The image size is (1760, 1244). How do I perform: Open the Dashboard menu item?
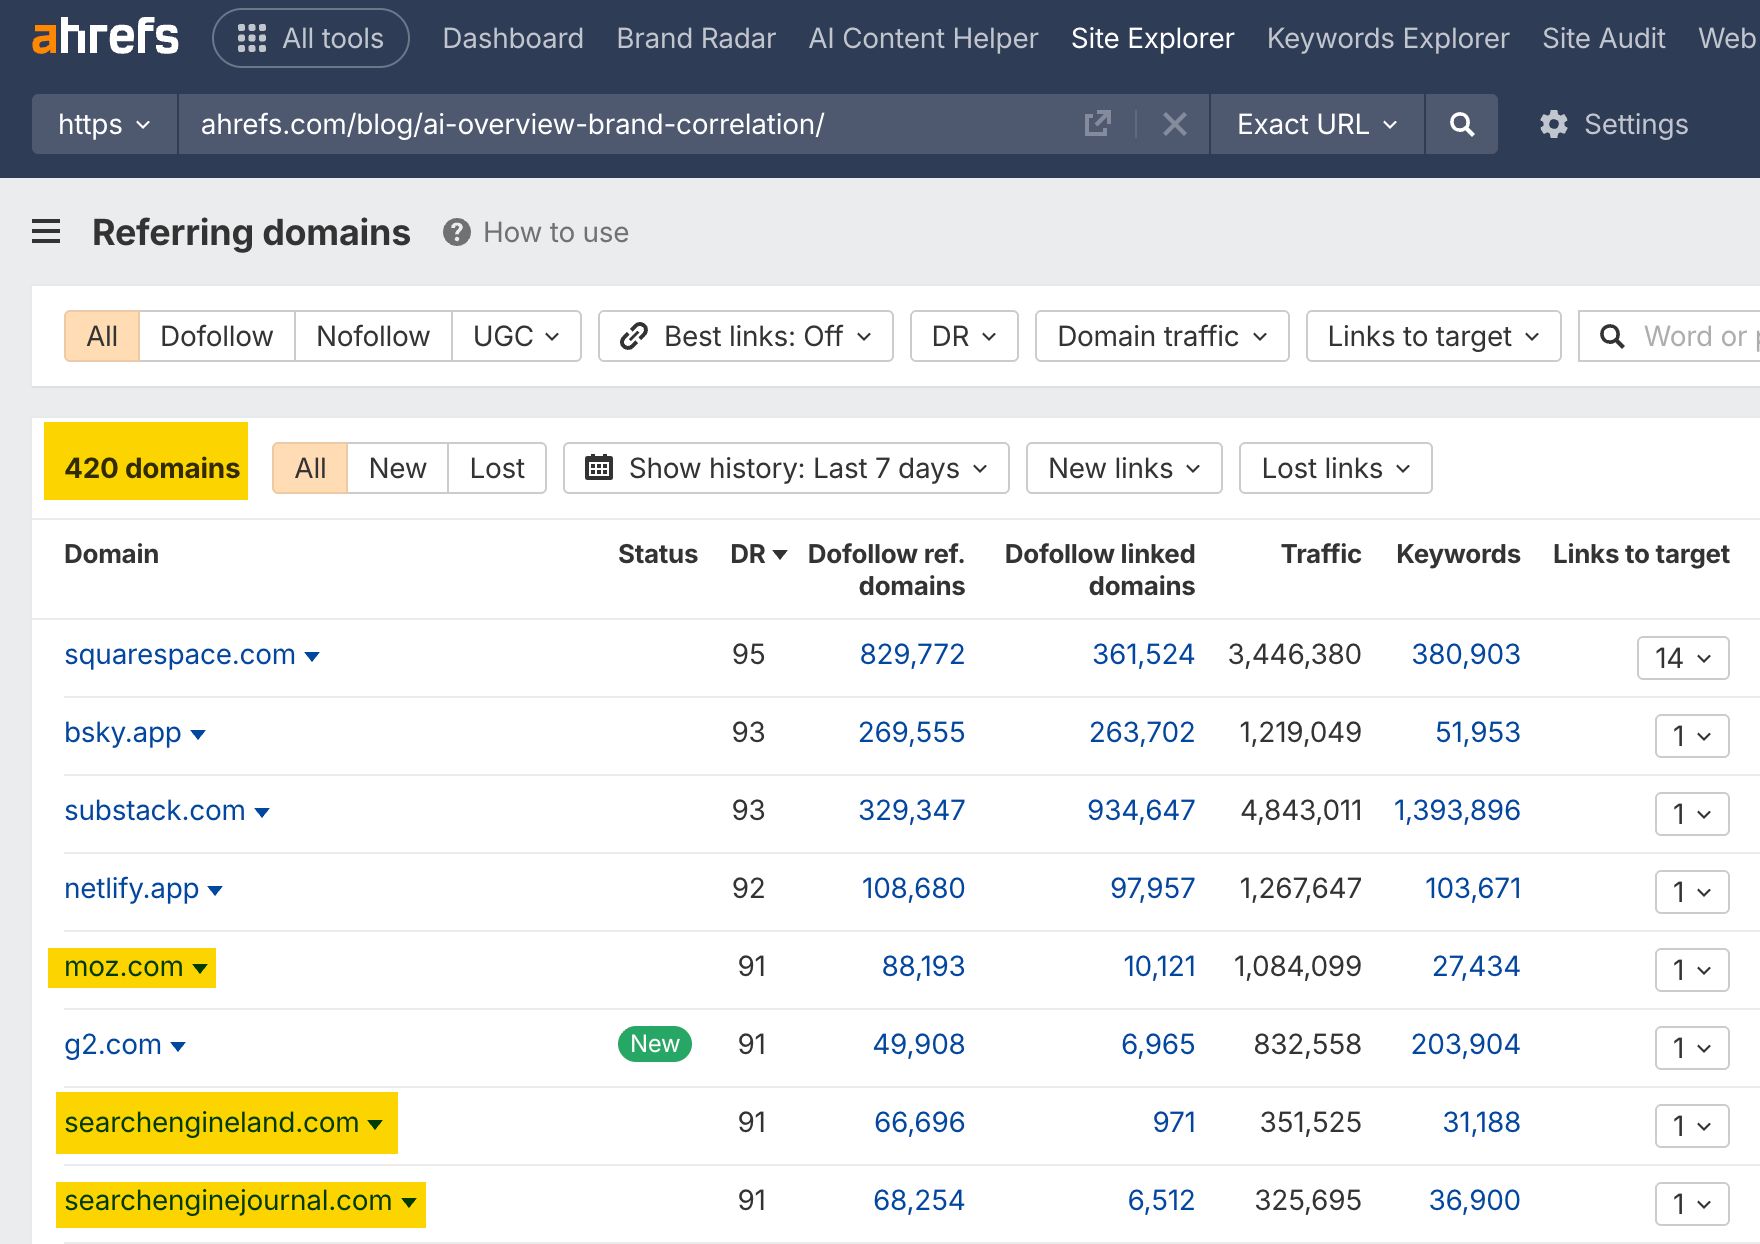click(x=512, y=38)
